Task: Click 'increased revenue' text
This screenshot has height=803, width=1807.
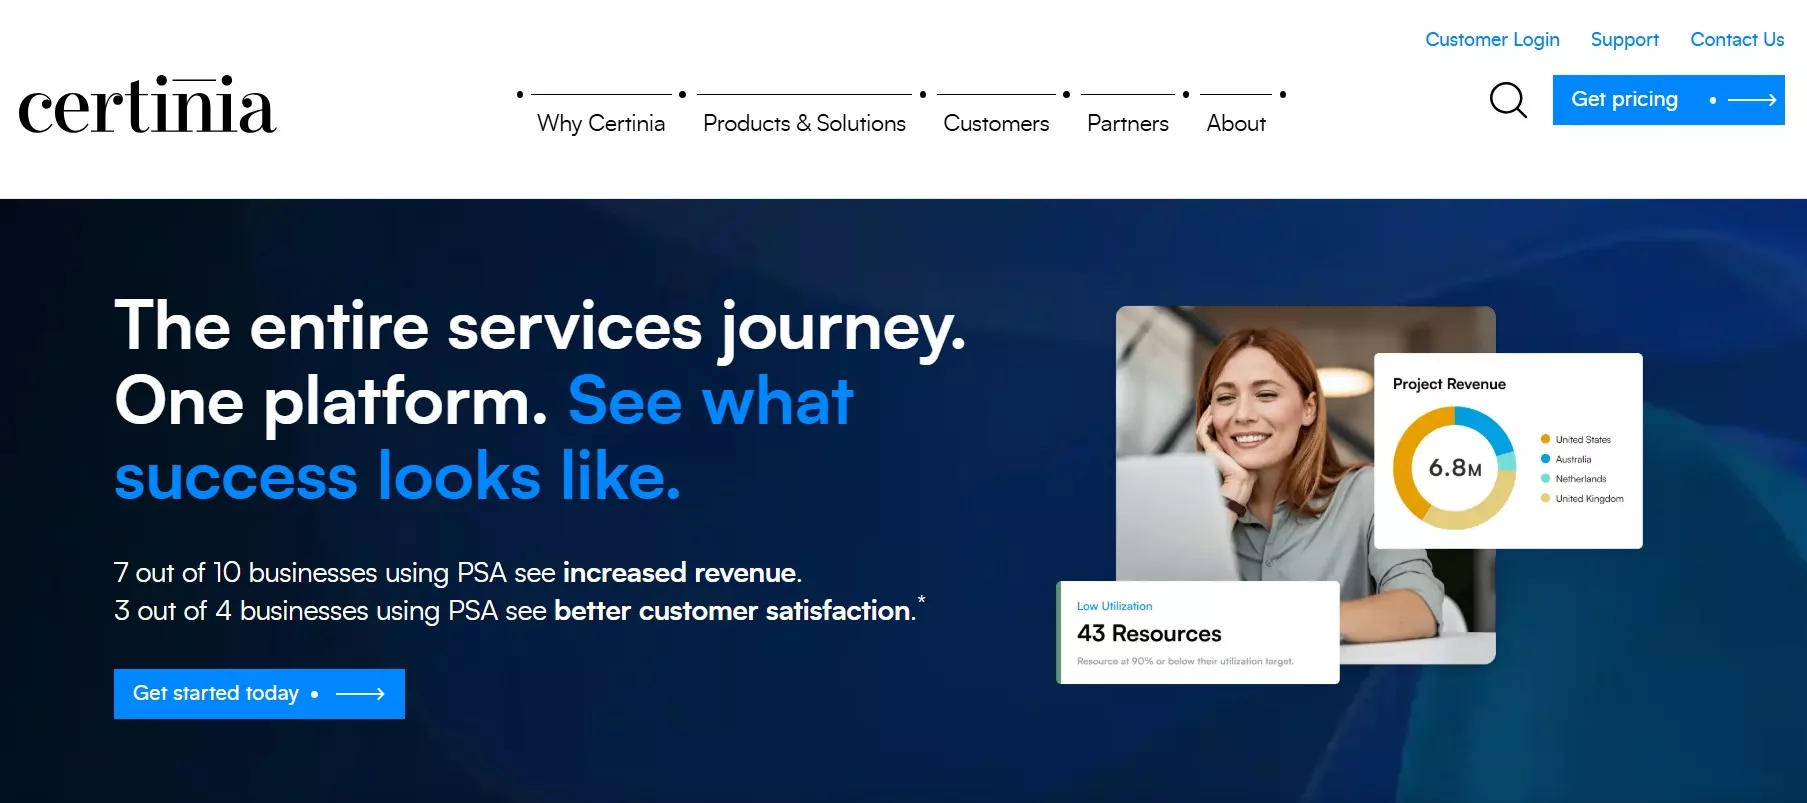Action: tap(680, 572)
